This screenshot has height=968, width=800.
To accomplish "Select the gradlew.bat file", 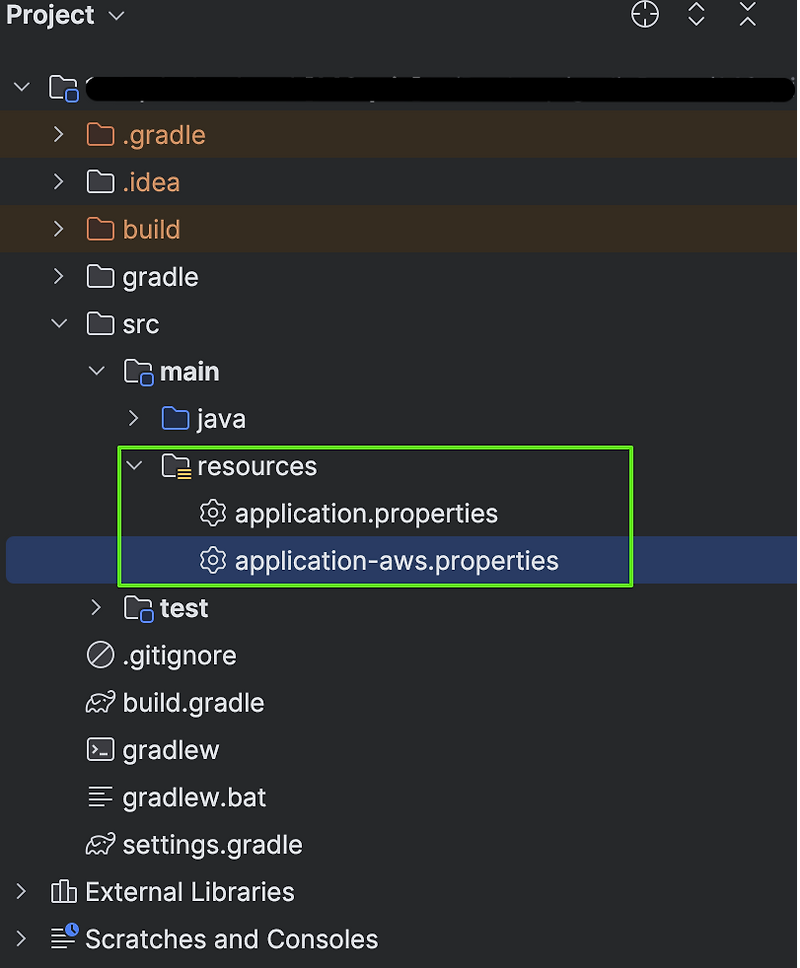I will tap(192, 797).
